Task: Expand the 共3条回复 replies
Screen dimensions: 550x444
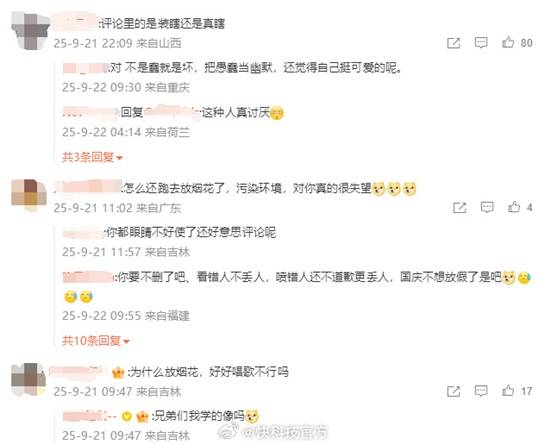Action: [x=92, y=157]
